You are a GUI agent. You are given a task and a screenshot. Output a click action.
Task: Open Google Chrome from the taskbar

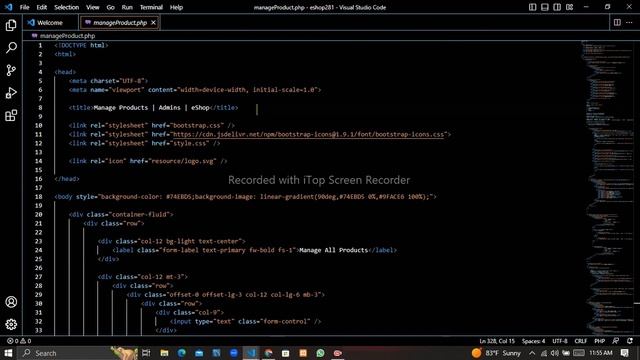pos(268,353)
